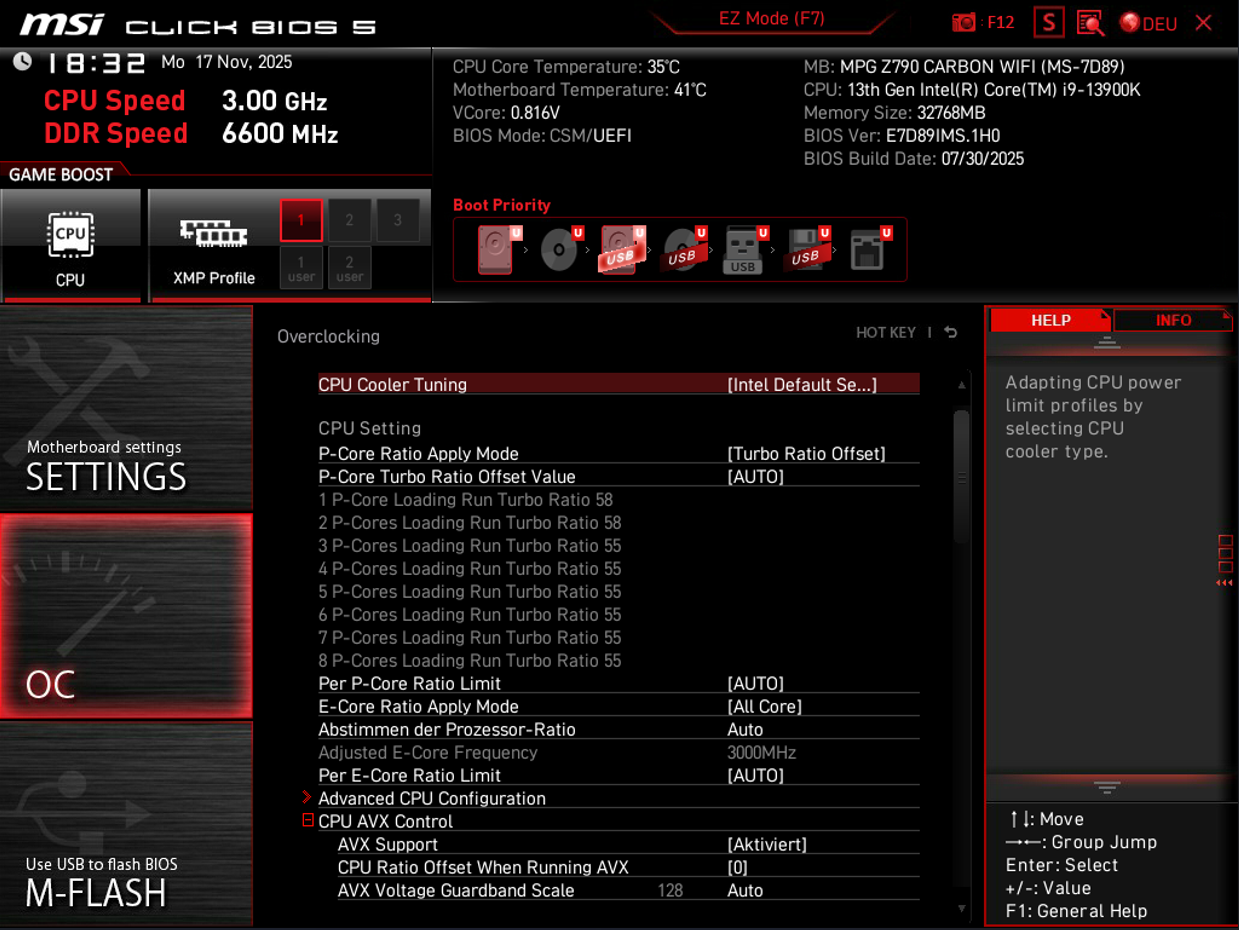Collapse the CPU AVX Control section
This screenshot has width=1239, height=930.
tap(308, 821)
